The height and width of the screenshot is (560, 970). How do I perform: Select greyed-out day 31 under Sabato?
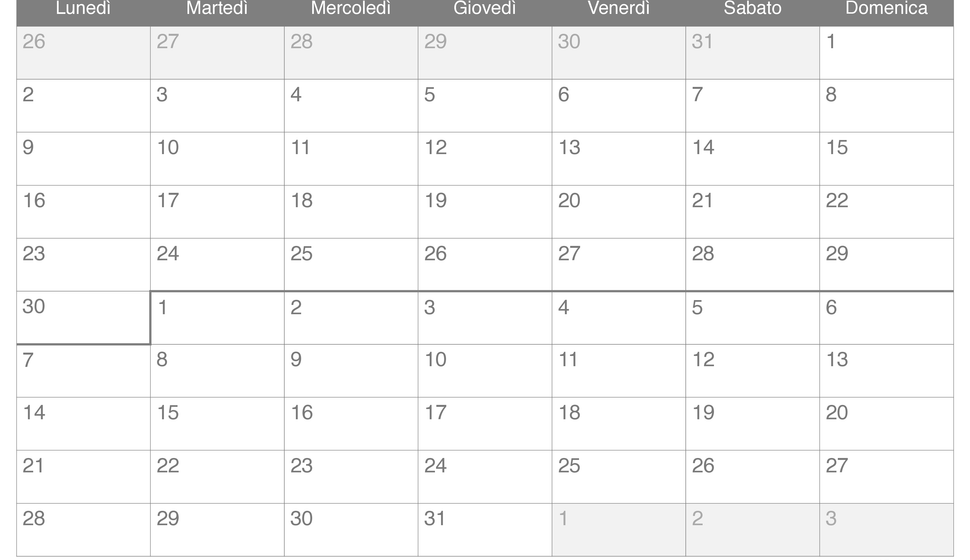click(x=753, y=53)
